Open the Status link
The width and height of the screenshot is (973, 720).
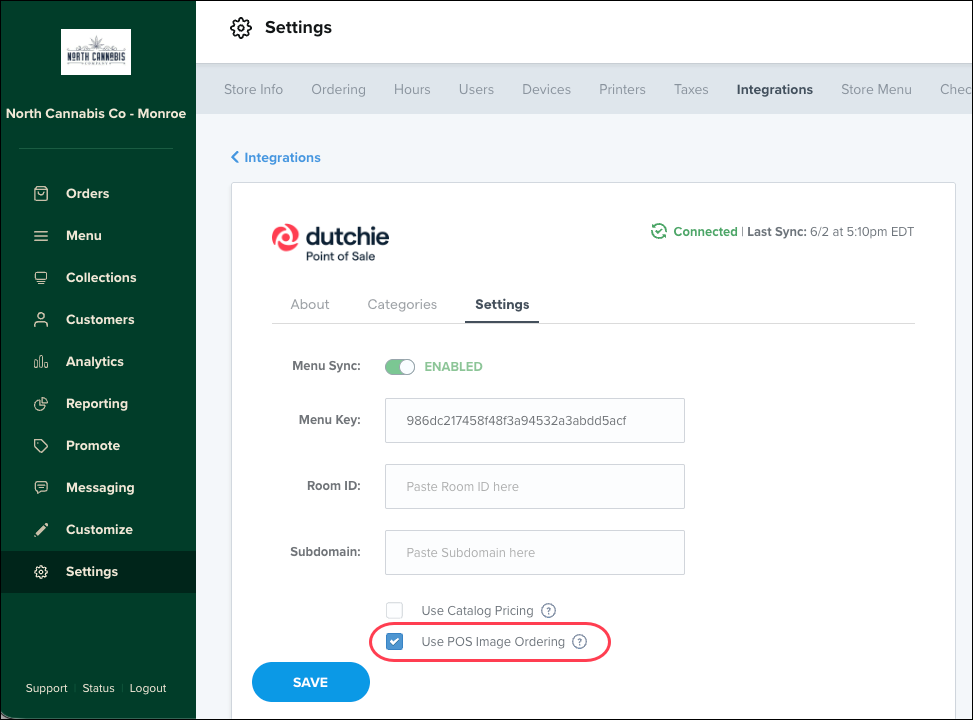point(99,688)
